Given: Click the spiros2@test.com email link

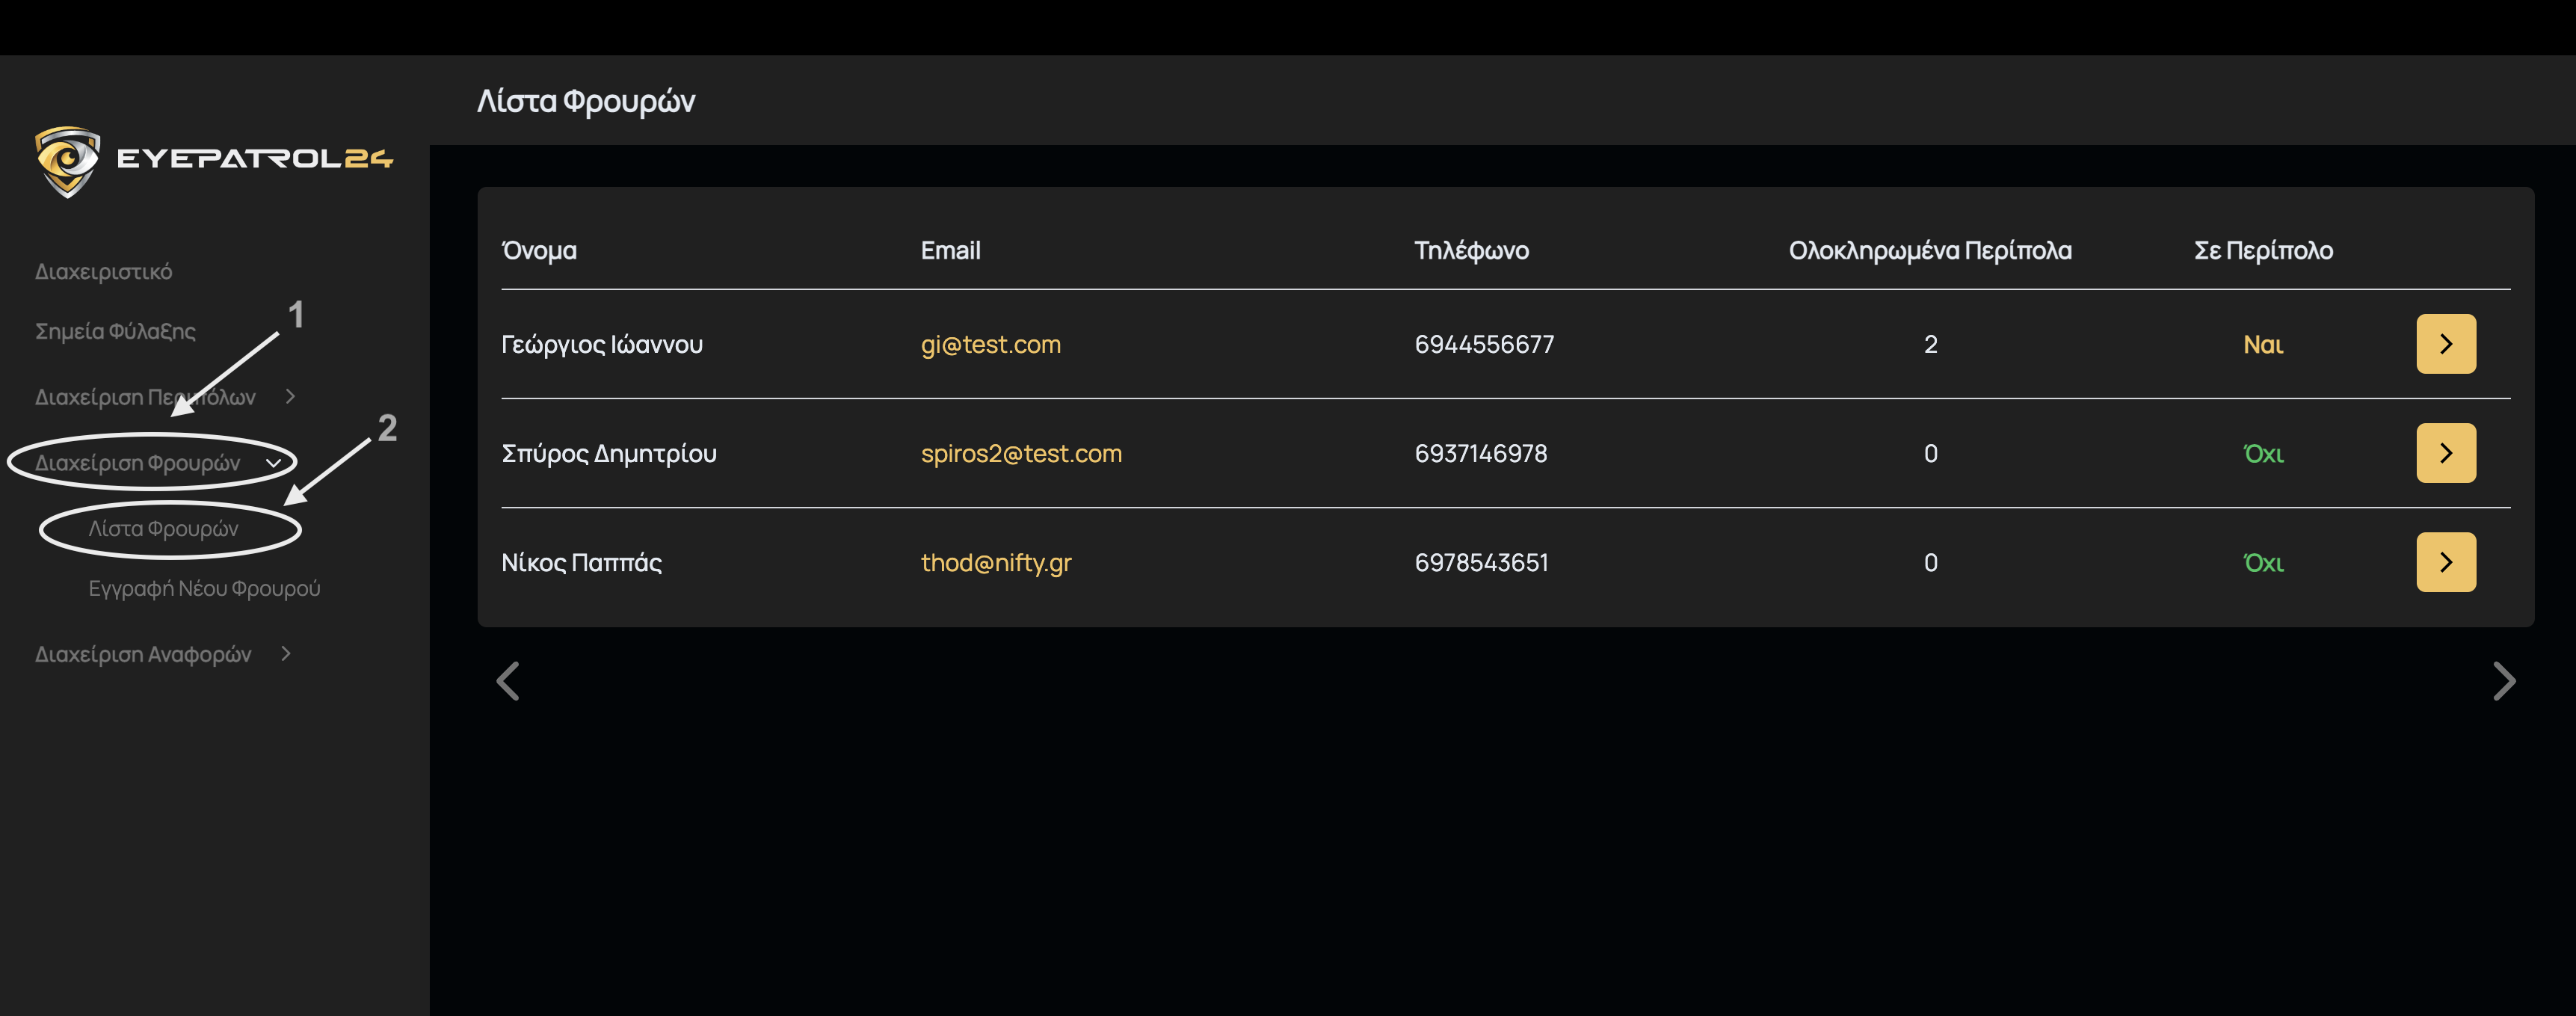Looking at the screenshot, I should tap(1021, 453).
